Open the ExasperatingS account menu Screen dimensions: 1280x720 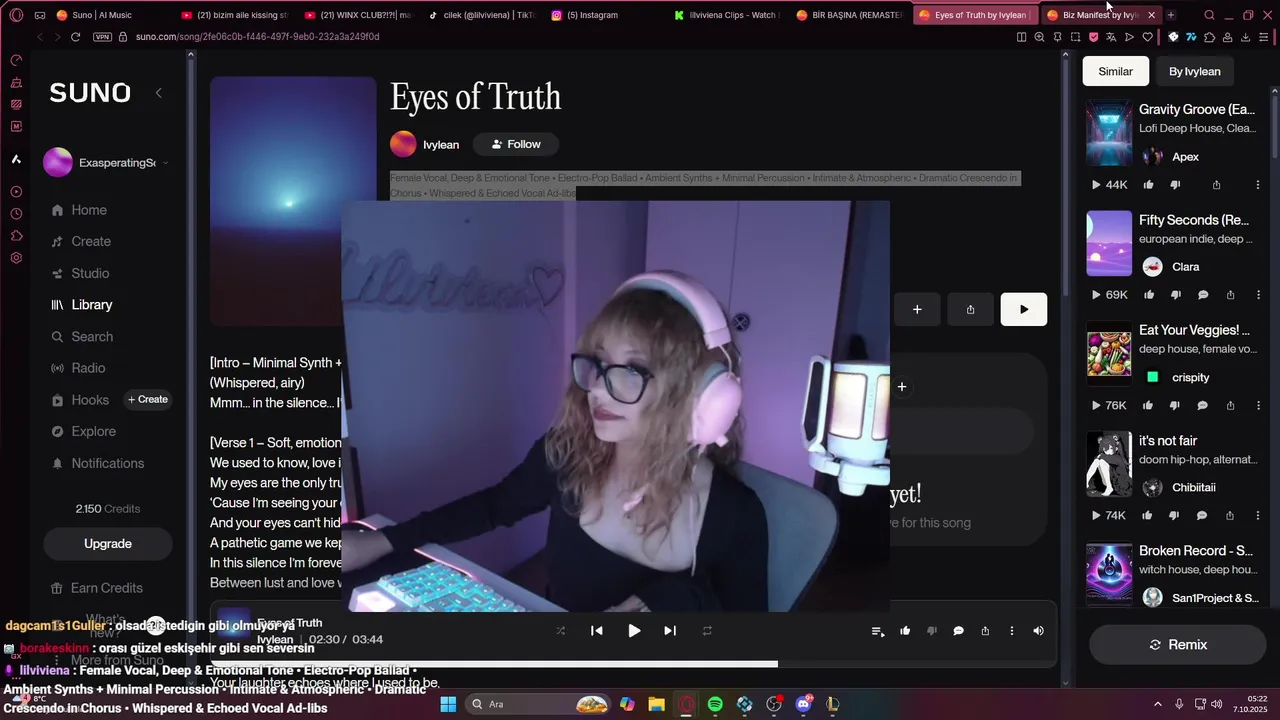coord(107,163)
